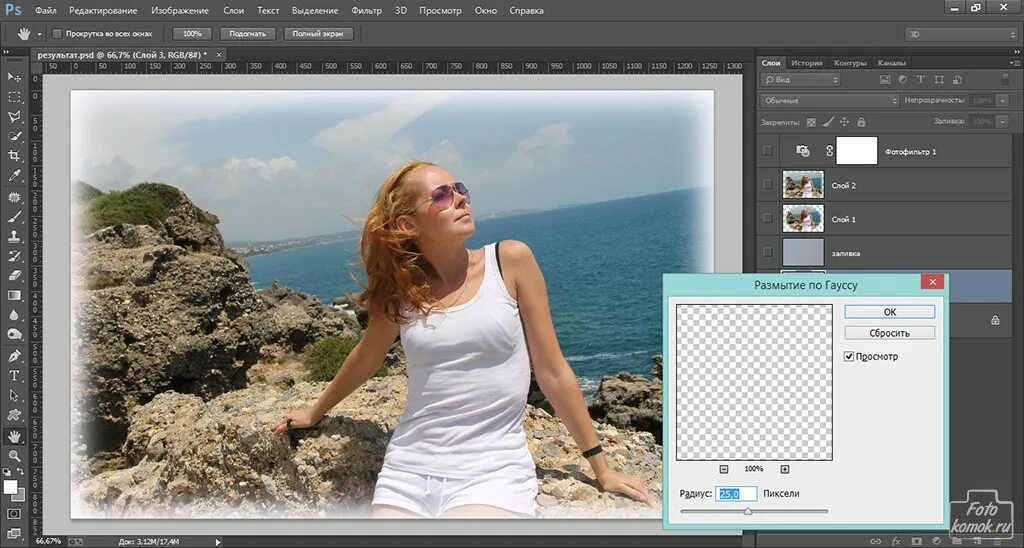The height and width of the screenshot is (548, 1024).
Task: Select the Horizontal Type tool
Action: (14, 375)
